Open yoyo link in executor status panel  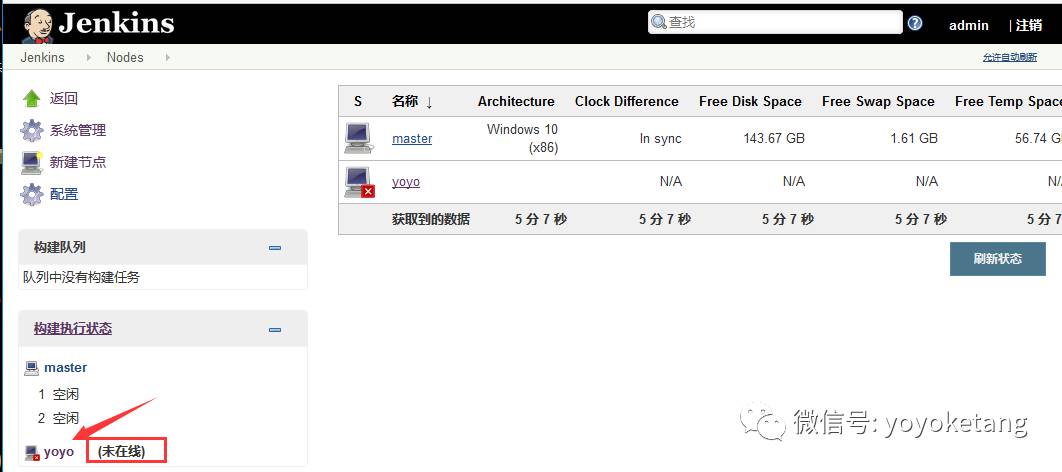pyautogui.click(x=59, y=452)
